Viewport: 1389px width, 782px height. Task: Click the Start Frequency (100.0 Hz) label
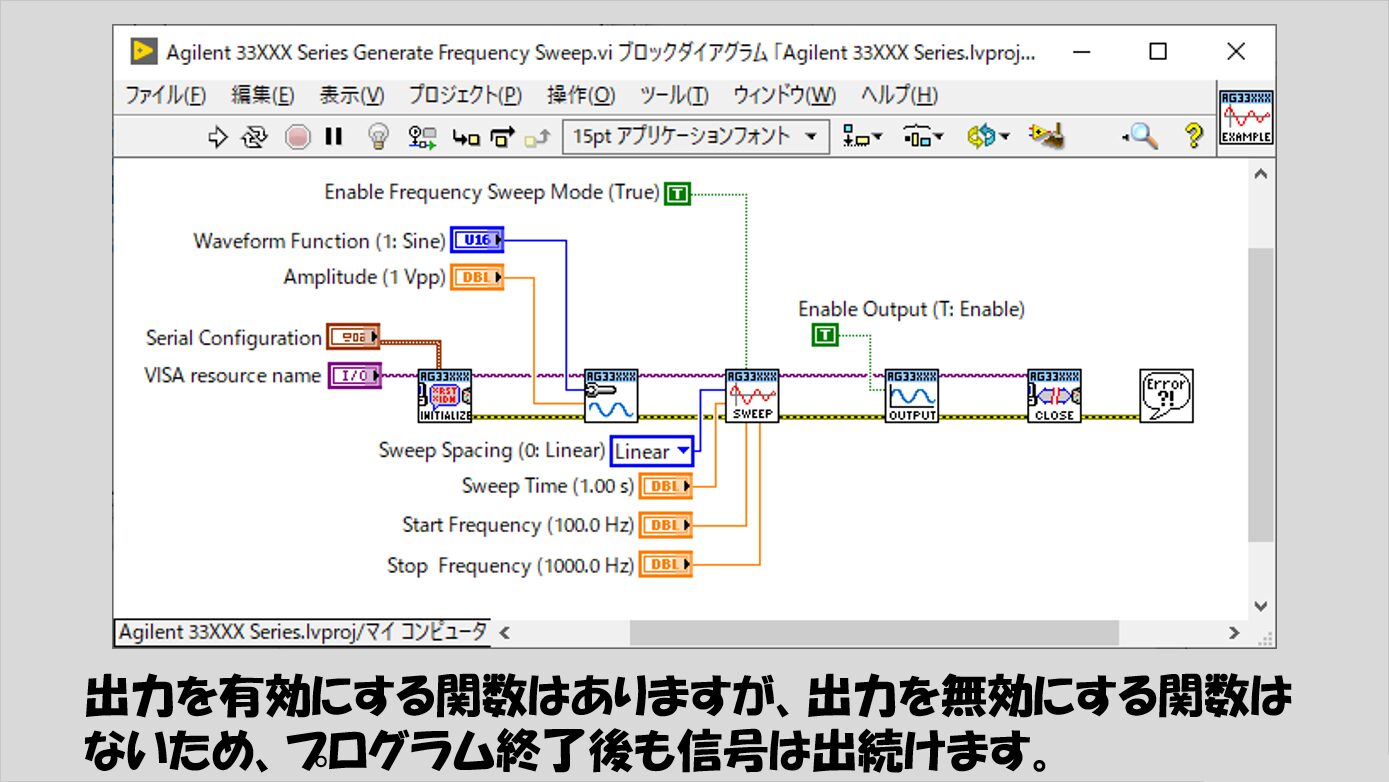point(516,525)
